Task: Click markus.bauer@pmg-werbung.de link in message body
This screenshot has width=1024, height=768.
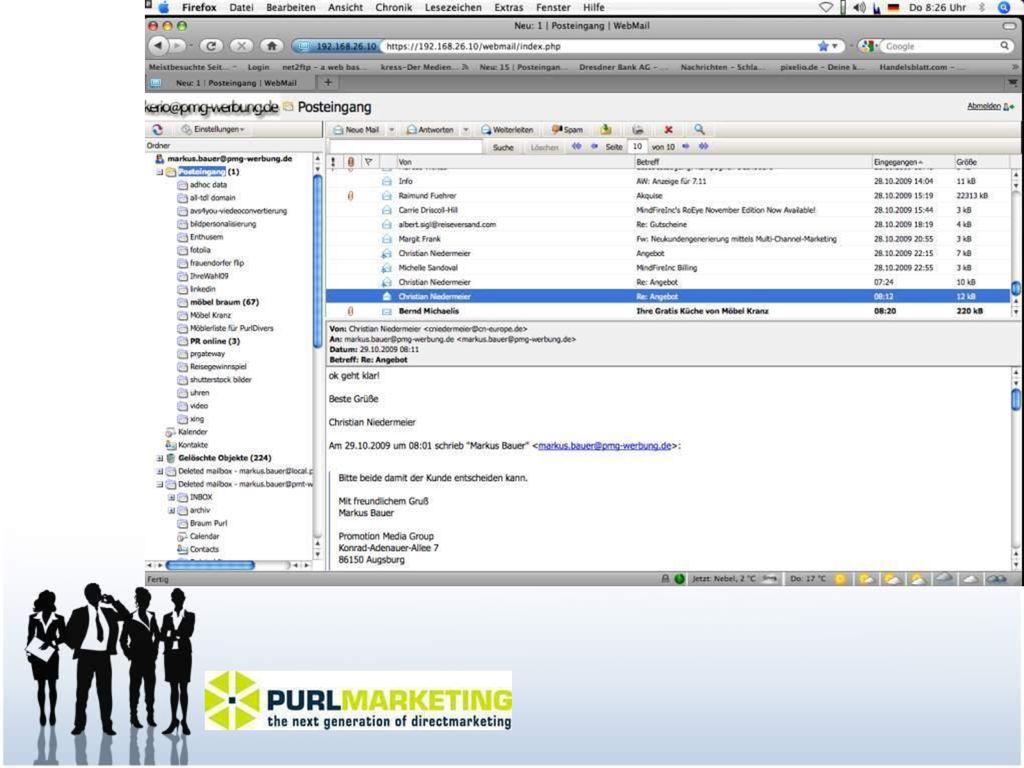Action: tap(604, 445)
